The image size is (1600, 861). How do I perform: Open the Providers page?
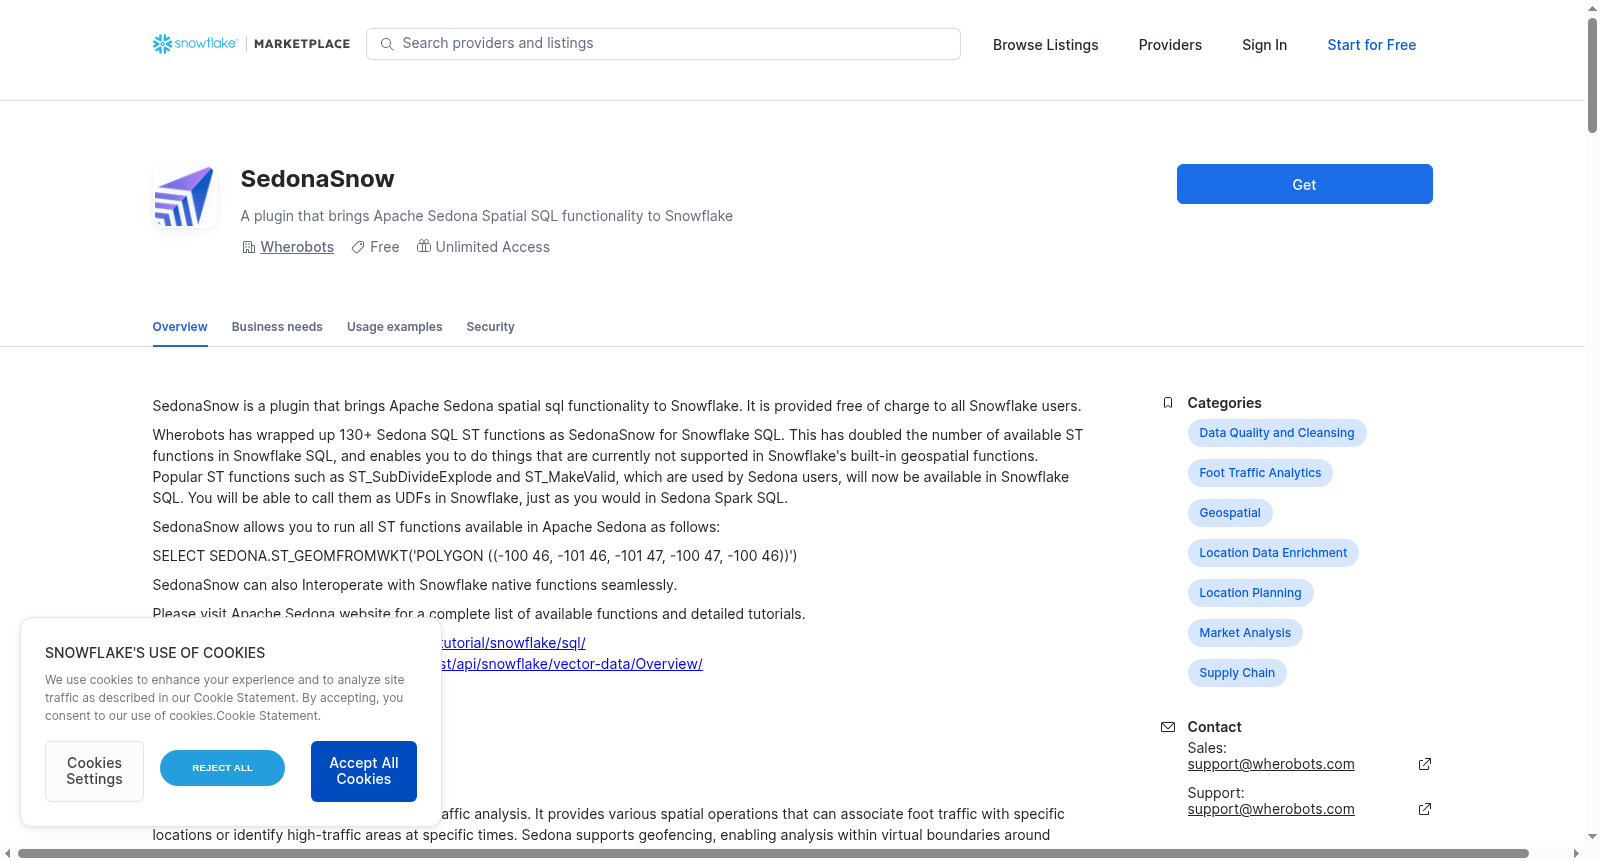(x=1170, y=45)
